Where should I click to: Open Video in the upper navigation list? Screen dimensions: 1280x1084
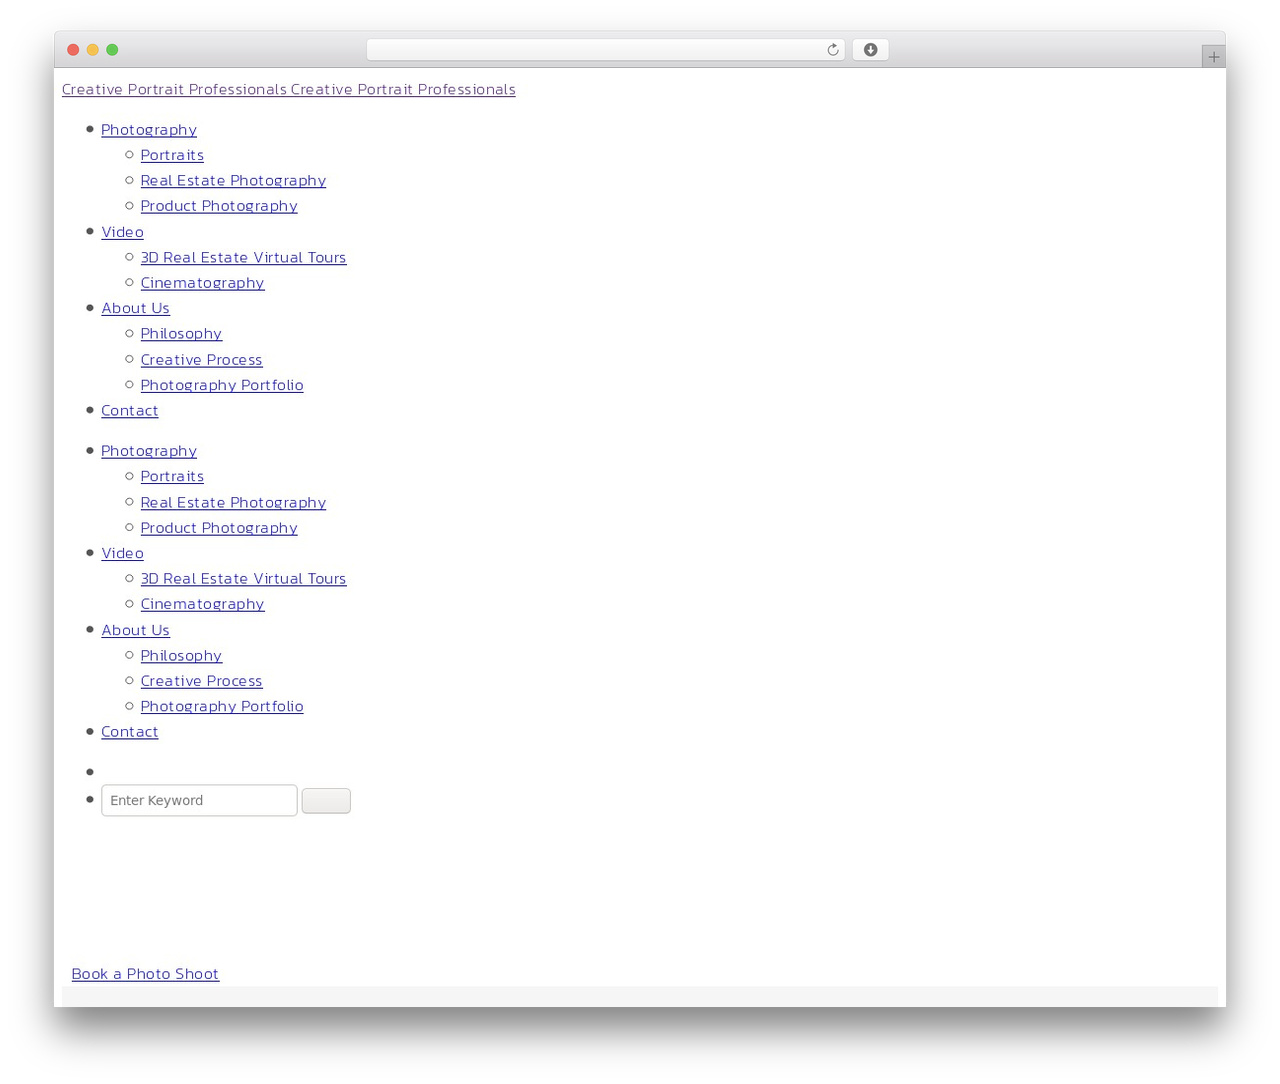point(122,232)
